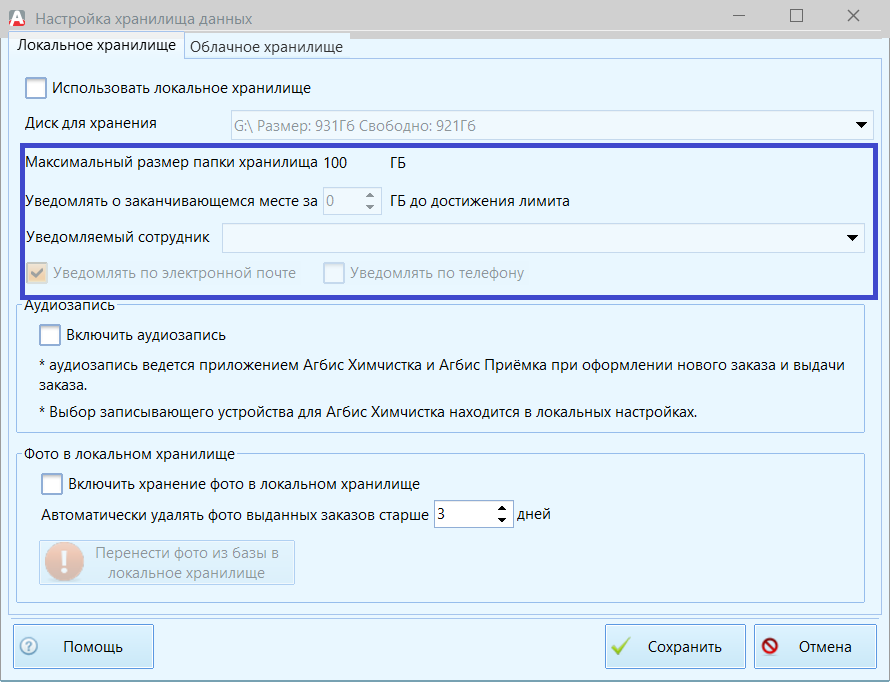Click the warning exclamation icon on transfer button
Image resolution: width=890 pixels, height=682 pixels.
point(64,562)
